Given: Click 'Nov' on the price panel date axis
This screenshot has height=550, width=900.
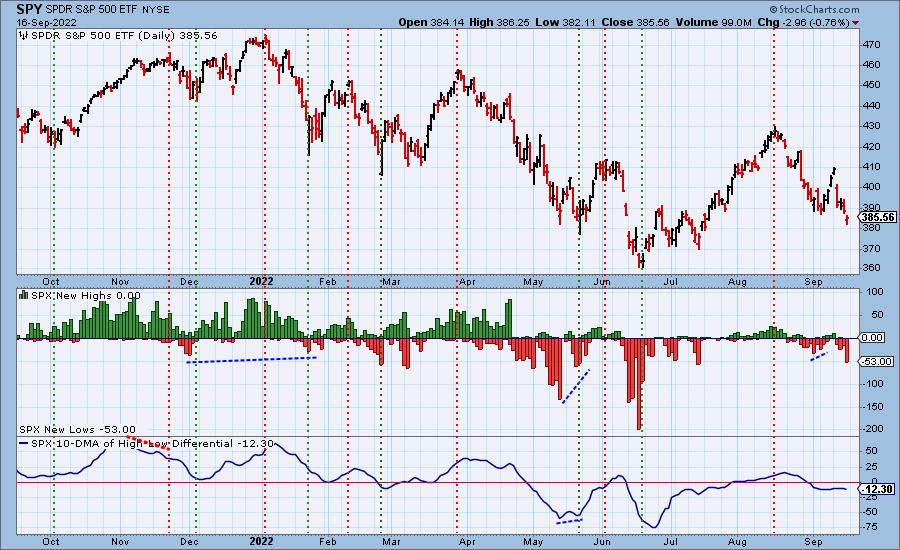Looking at the screenshot, I should tap(120, 281).
